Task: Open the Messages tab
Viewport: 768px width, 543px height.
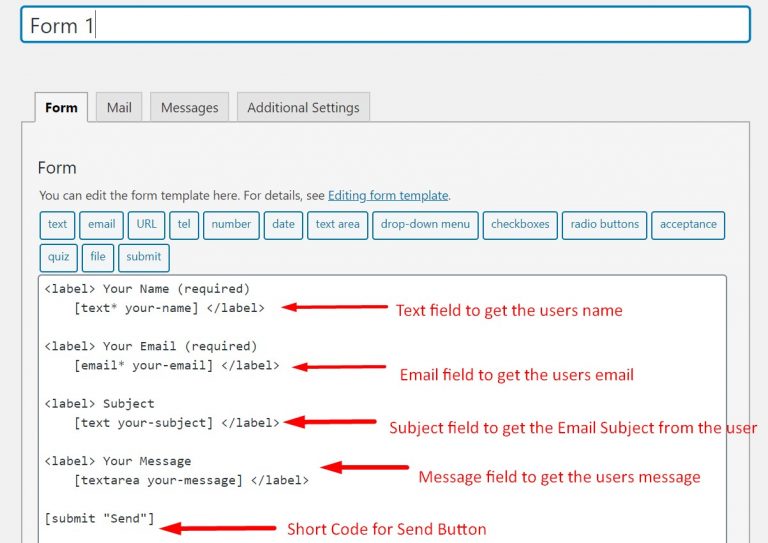Action: 190,107
